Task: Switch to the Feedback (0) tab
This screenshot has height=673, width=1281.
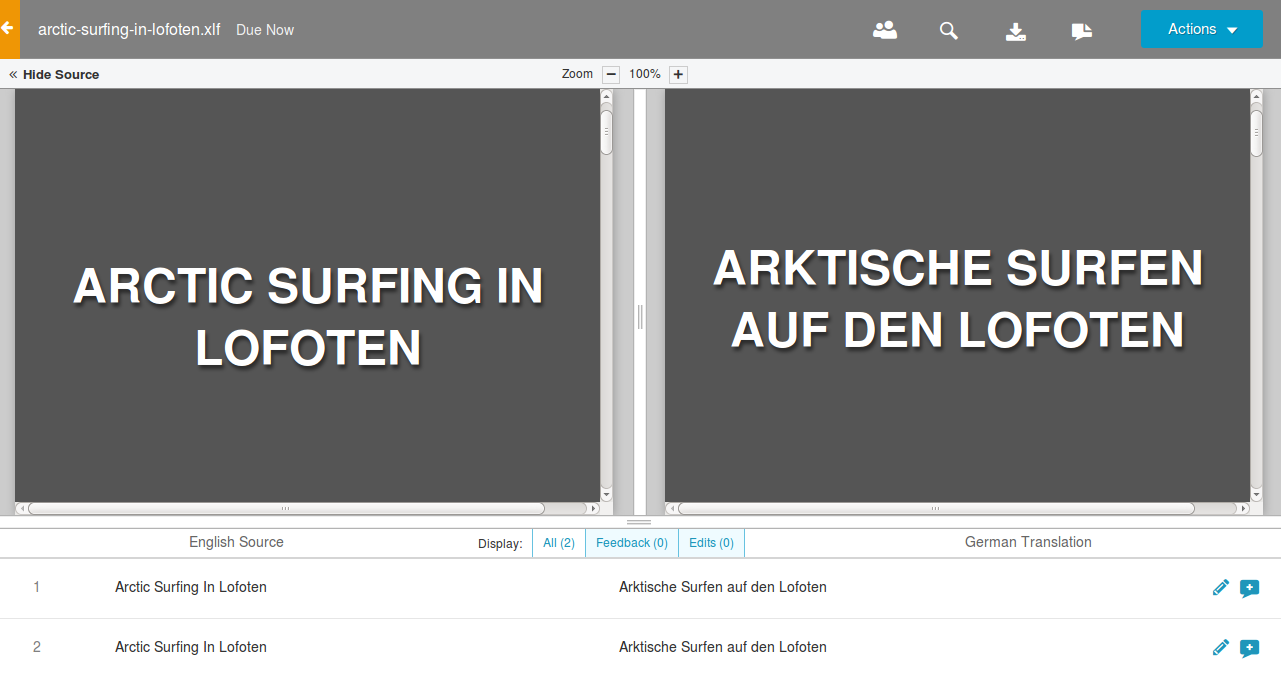Action: click(631, 543)
